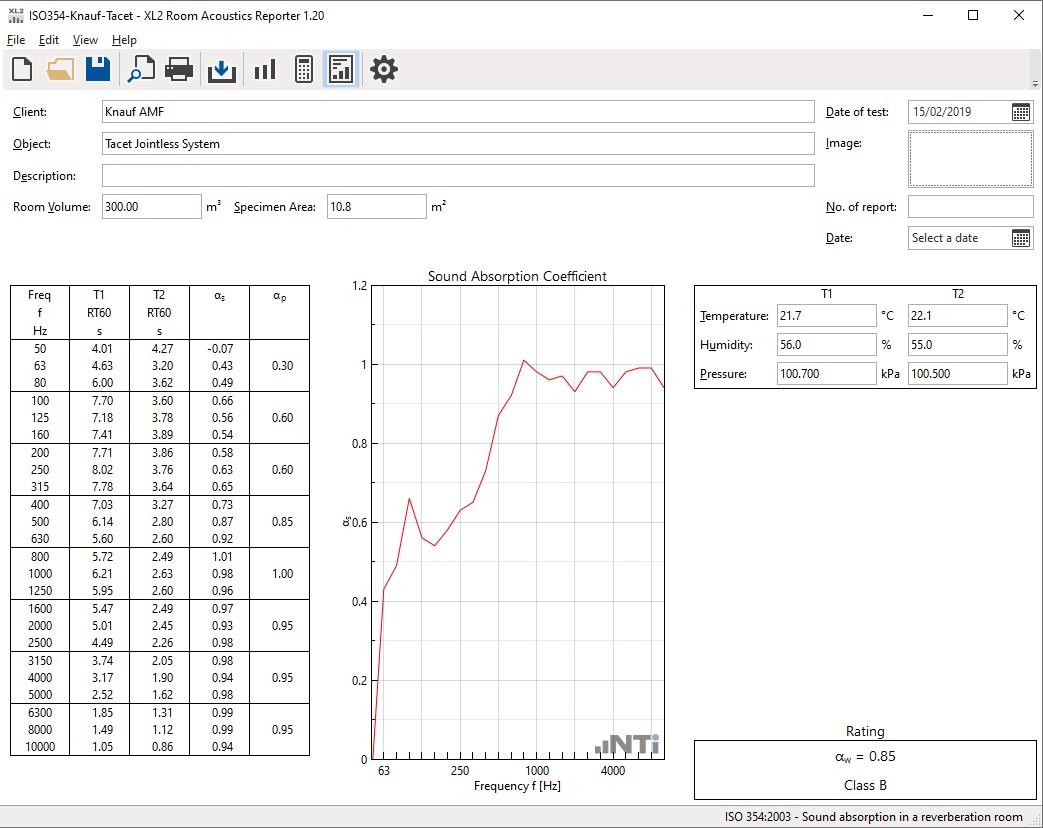Create a new report with the blank page icon

point(22,69)
